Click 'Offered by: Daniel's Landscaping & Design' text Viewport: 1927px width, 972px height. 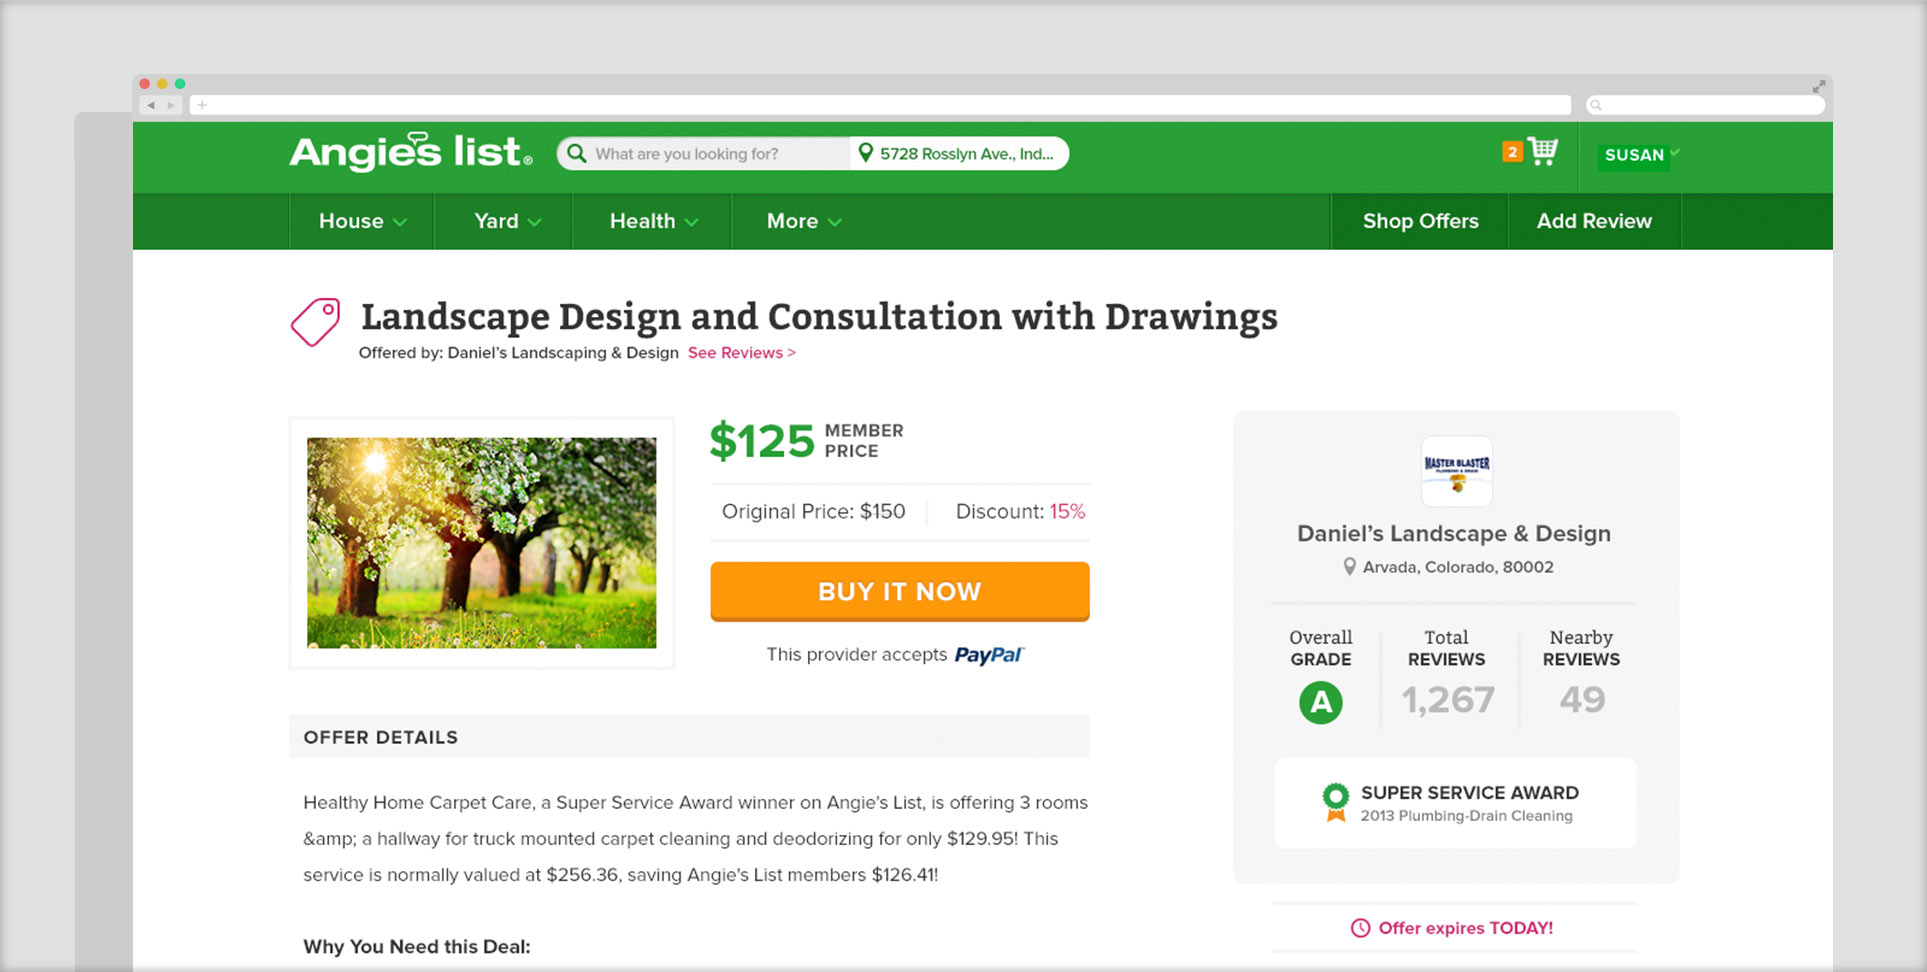coord(518,353)
